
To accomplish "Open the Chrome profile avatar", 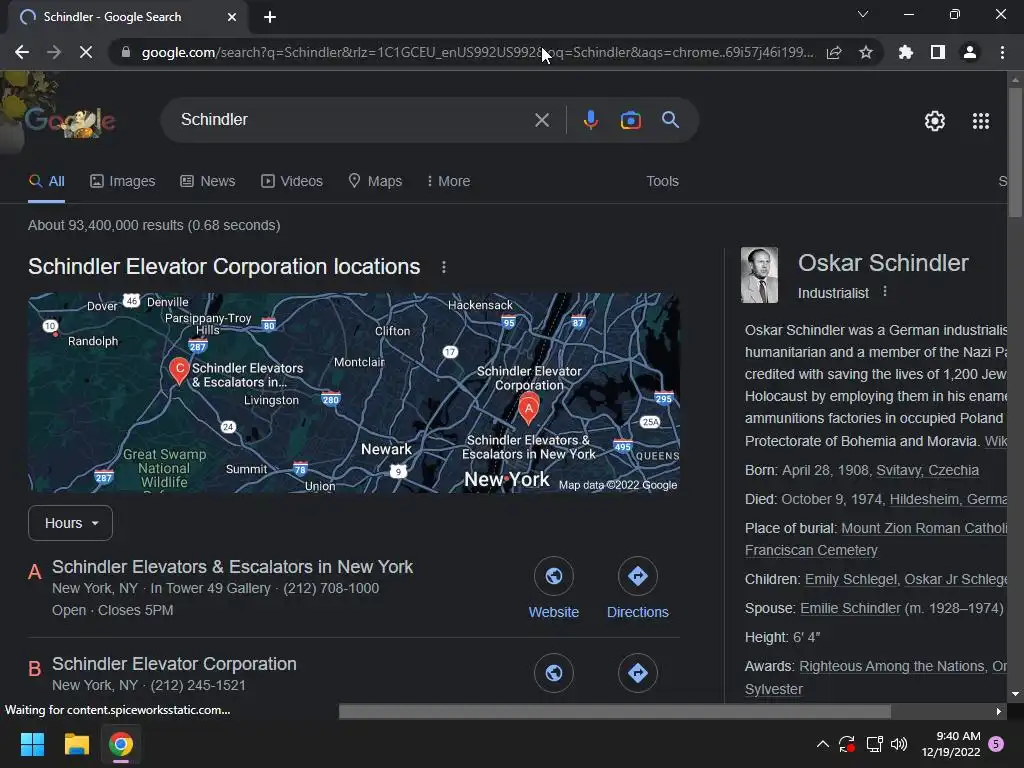I will 970,52.
